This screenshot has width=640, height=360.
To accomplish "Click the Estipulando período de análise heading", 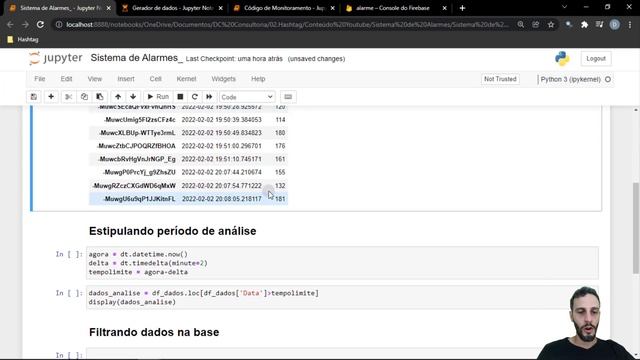I will pyautogui.click(x=173, y=231).
